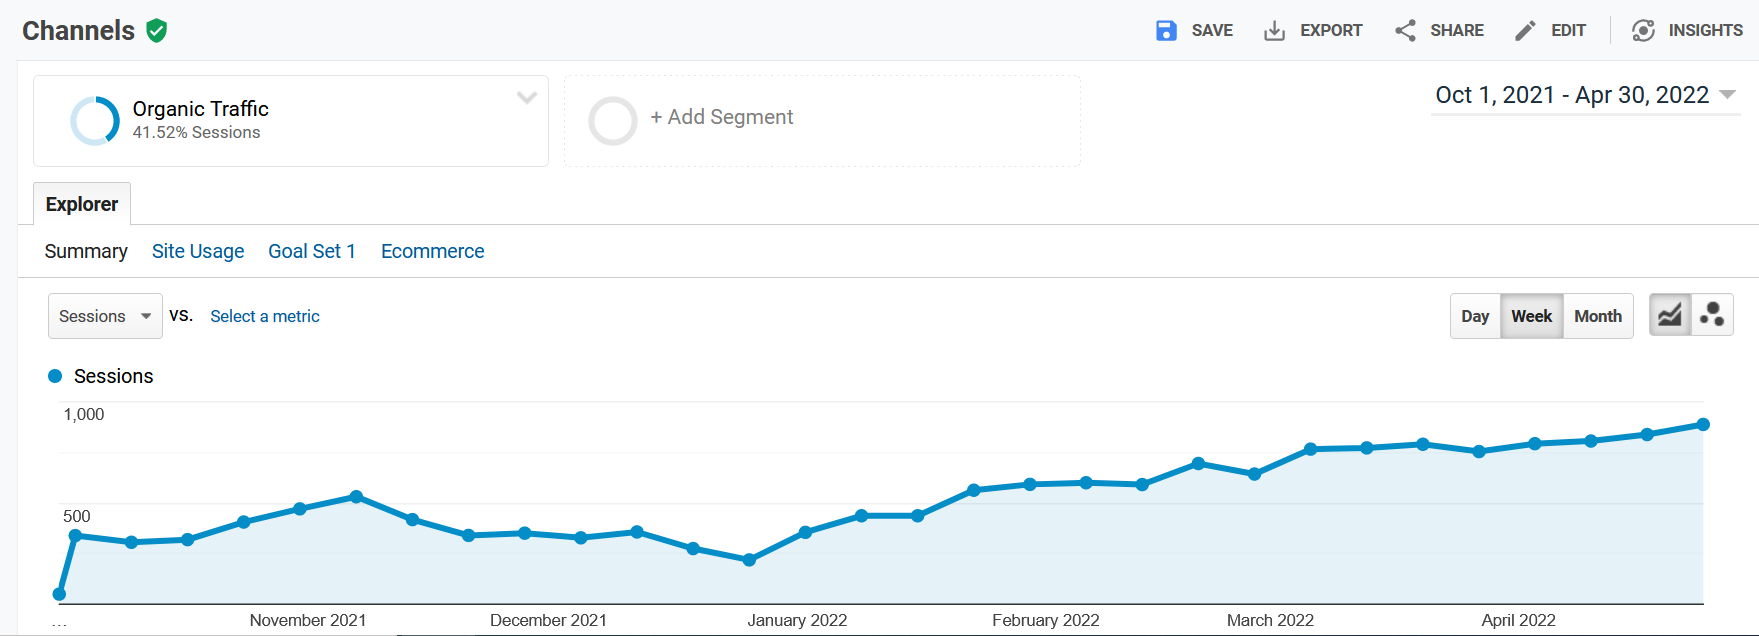Click the Add Segment button

pos(721,118)
